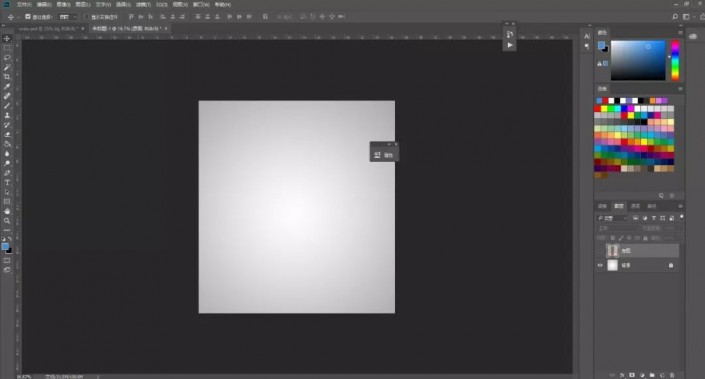Image resolution: width=705 pixels, height=379 pixels.
Task: Click the play button in Actions panel
Action: pyautogui.click(x=510, y=45)
